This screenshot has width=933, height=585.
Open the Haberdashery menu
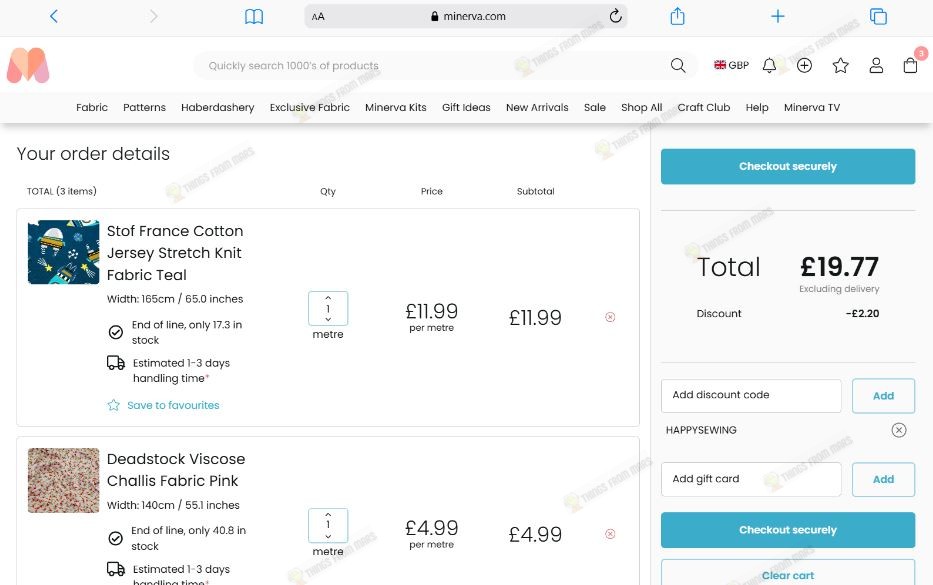217,107
